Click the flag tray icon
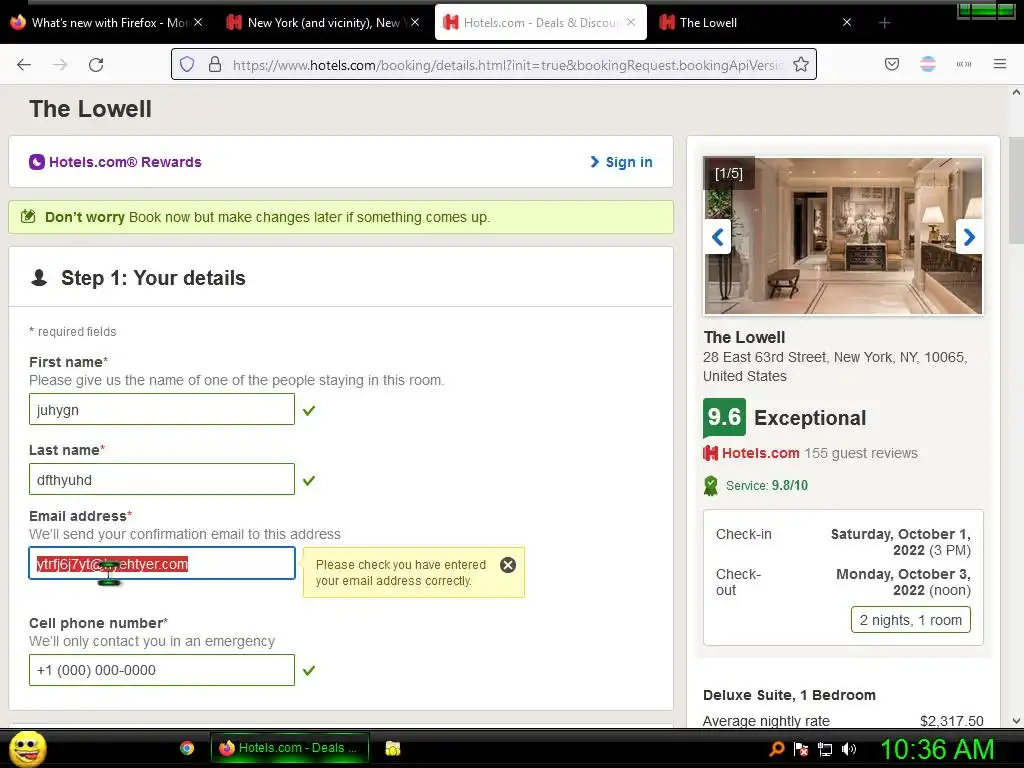This screenshot has height=768, width=1024. pos(801,748)
